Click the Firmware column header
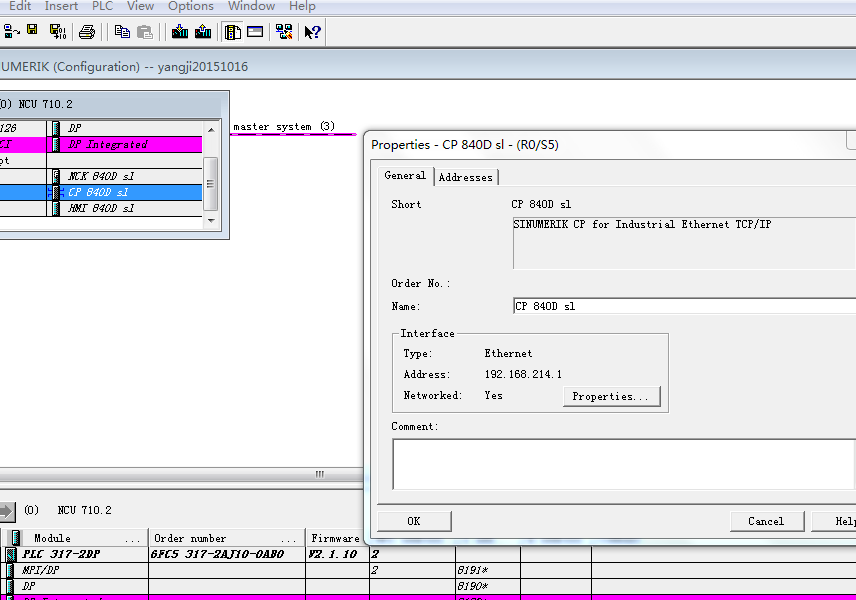Viewport: 856px width, 600px height. coord(337,538)
